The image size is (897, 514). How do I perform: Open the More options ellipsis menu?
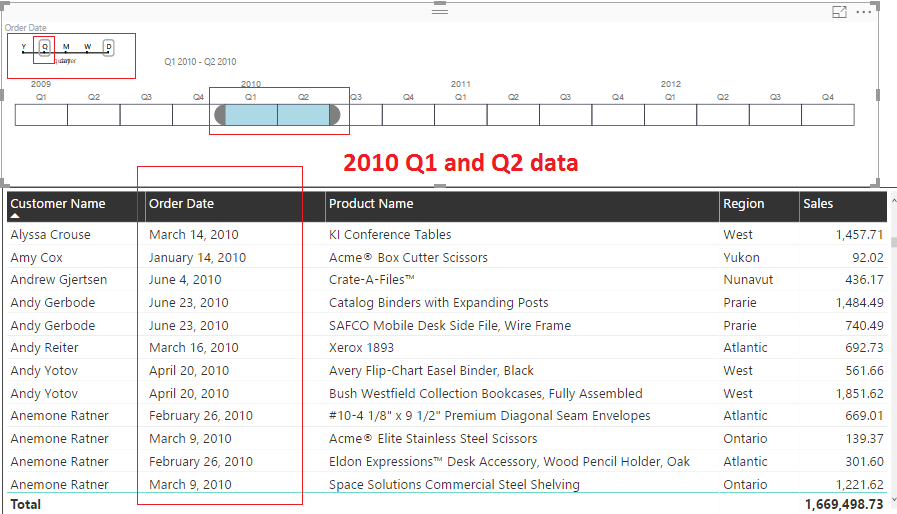[864, 12]
